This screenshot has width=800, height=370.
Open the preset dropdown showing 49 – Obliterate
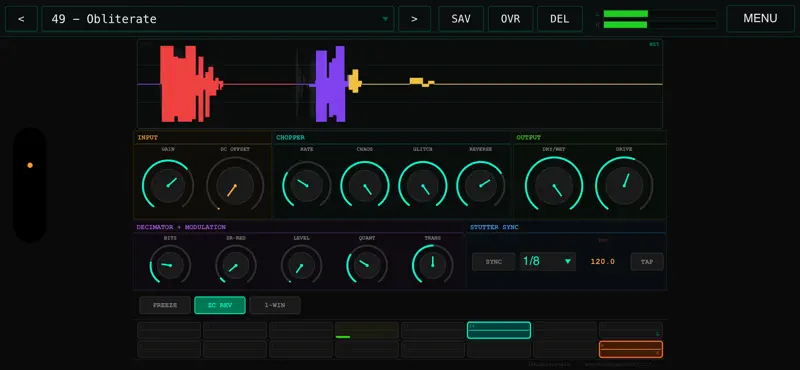[x=218, y=19]
